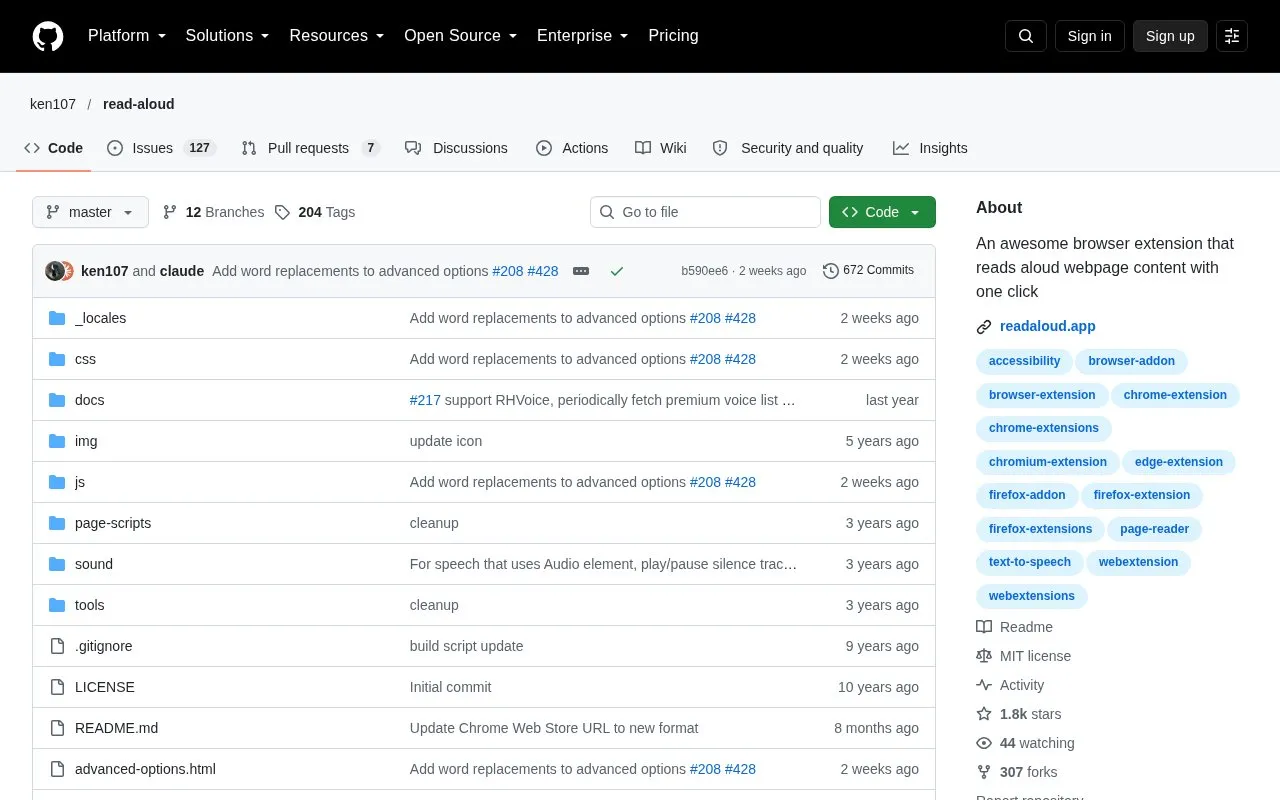
Task: Select the text-to-speech topic tag
Action: pyautogui.click(x=1030, y=562)
